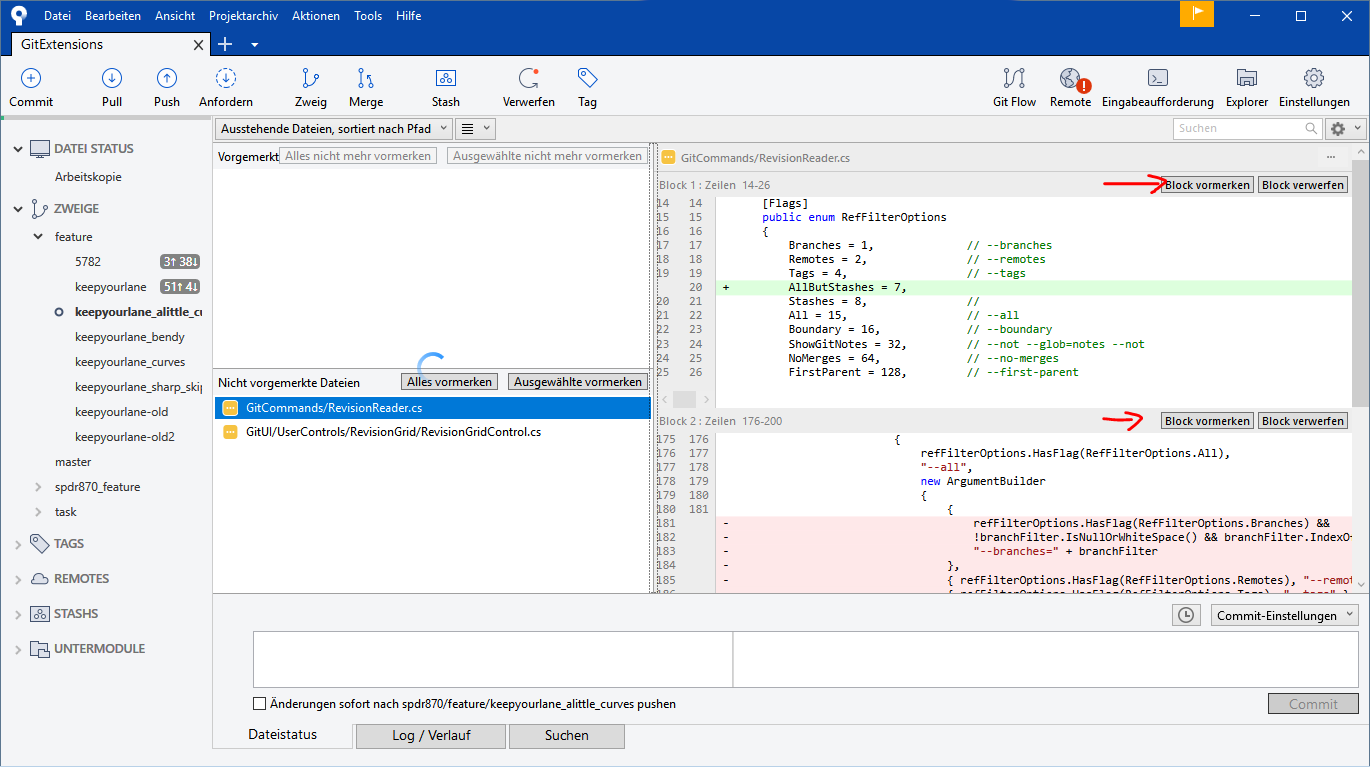Click the ellipsis menu in diff header

[1331, 158]
